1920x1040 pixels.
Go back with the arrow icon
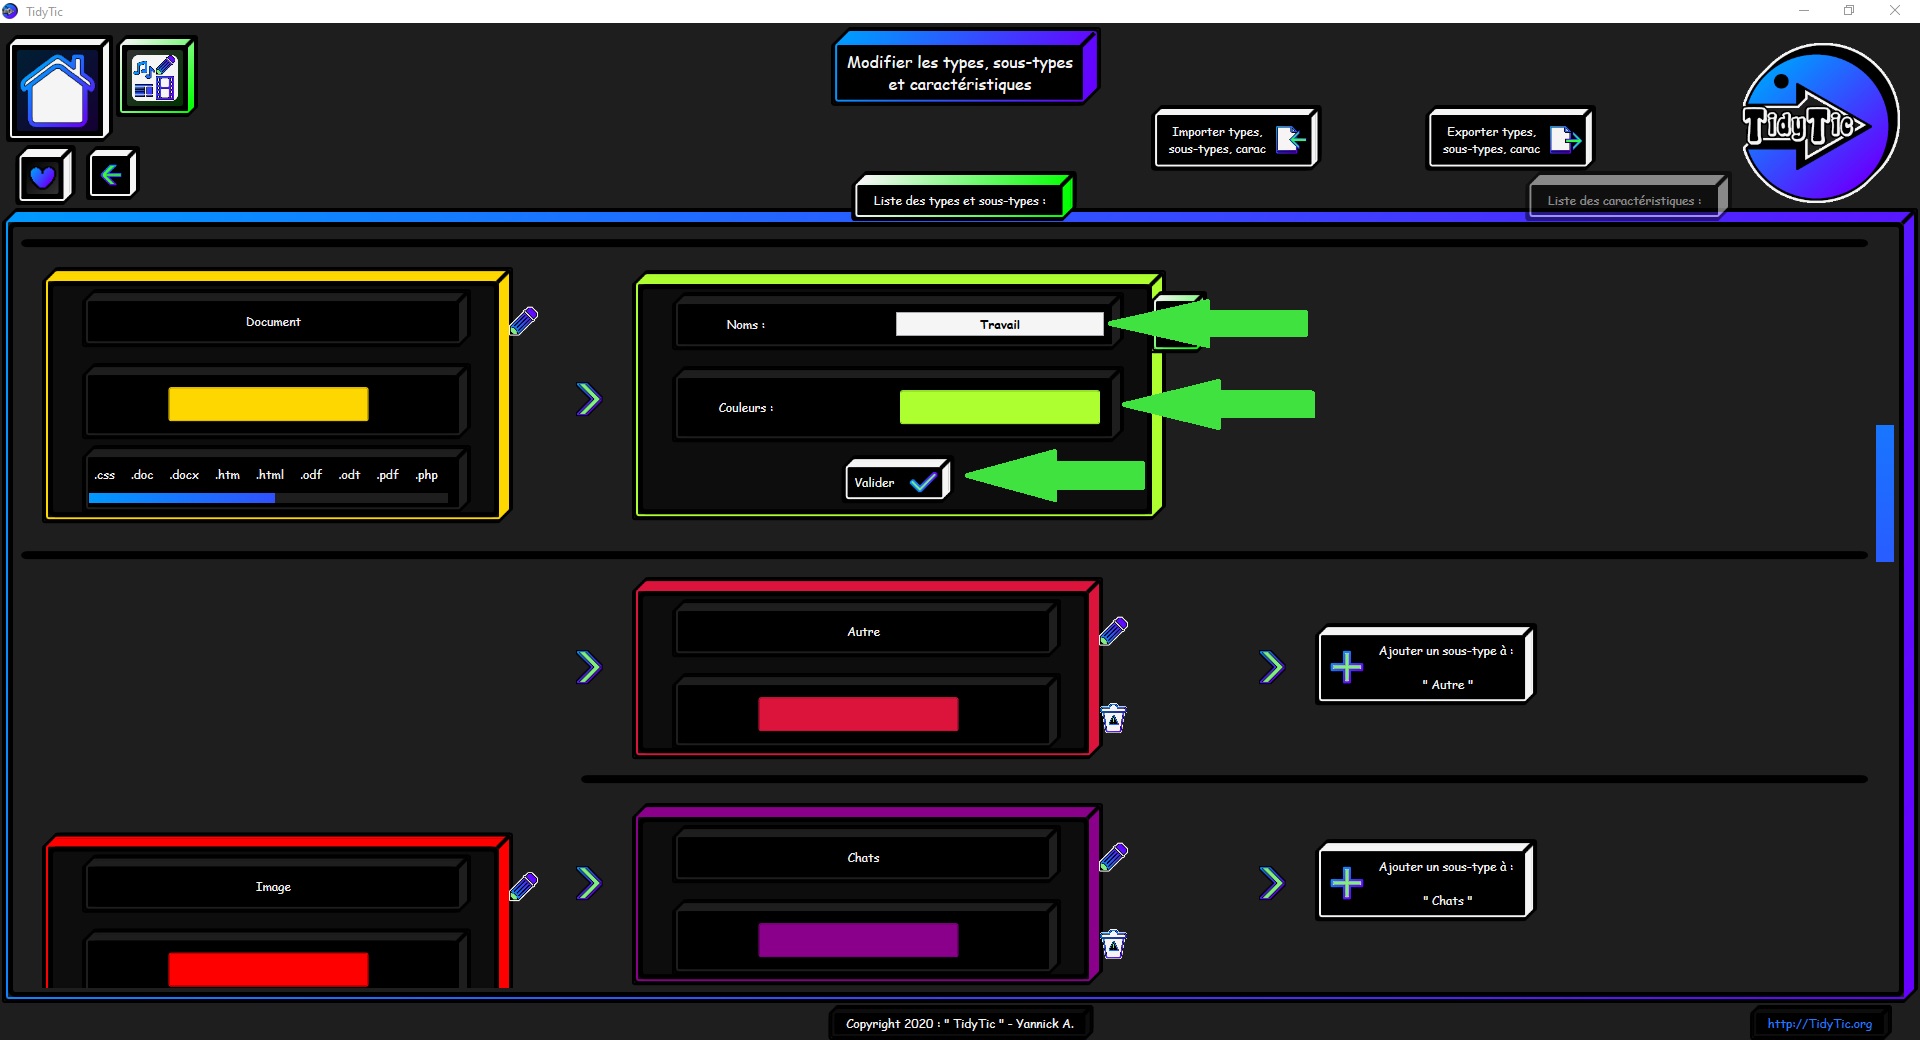[111, 175]
